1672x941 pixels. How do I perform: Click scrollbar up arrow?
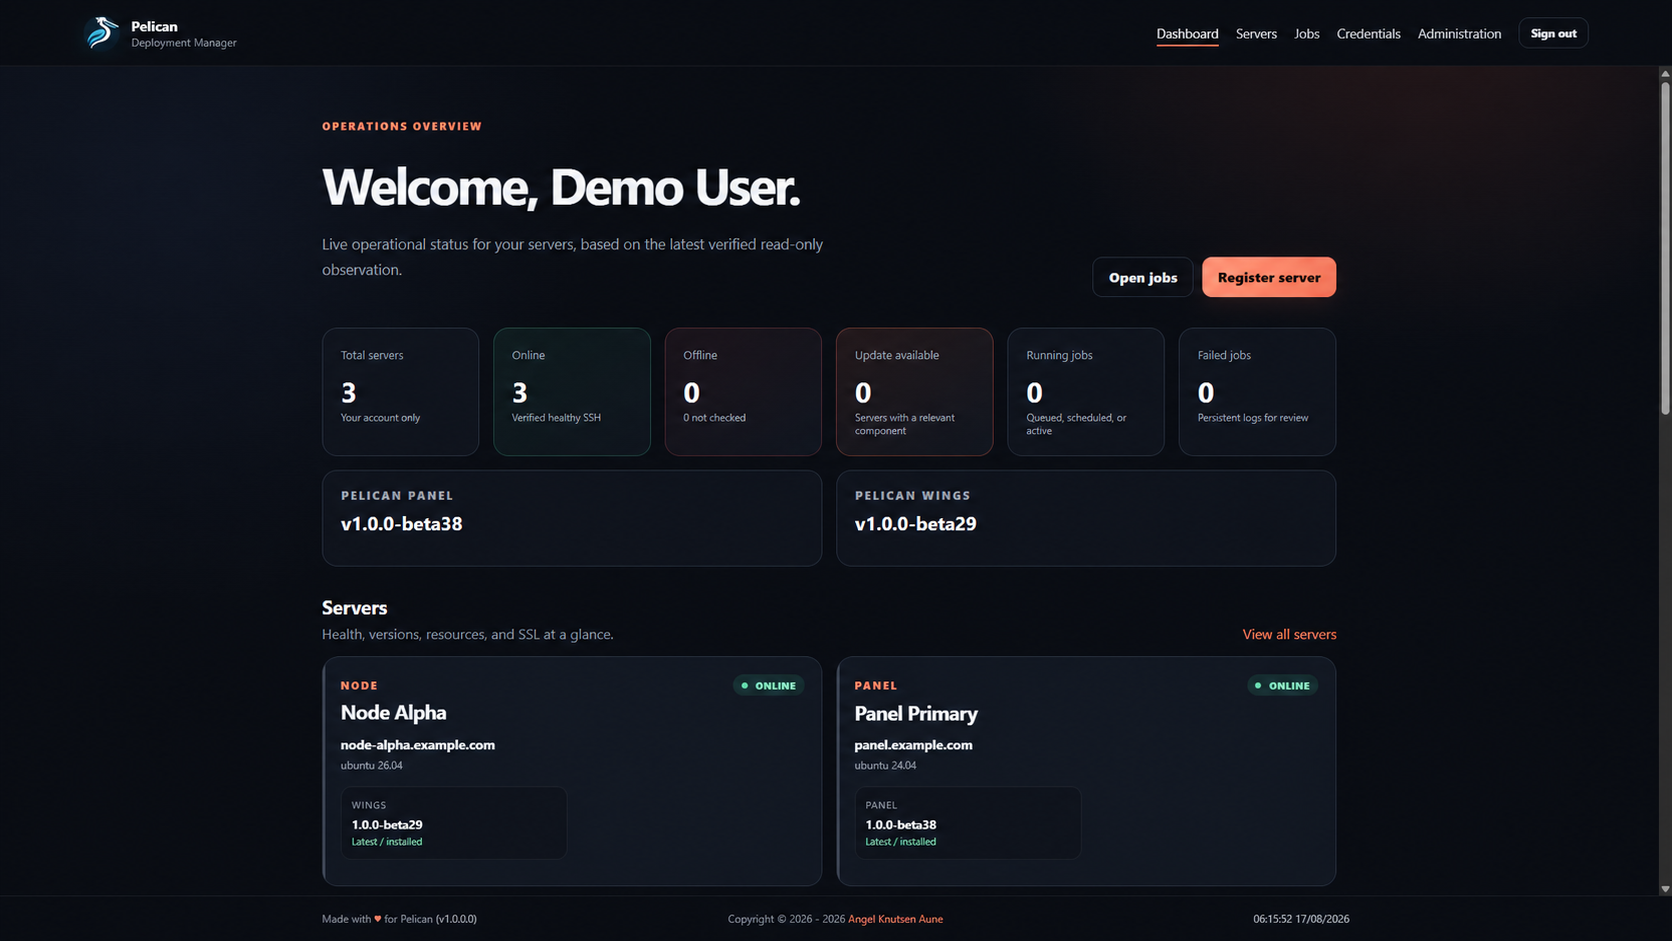click(1665, 73)
